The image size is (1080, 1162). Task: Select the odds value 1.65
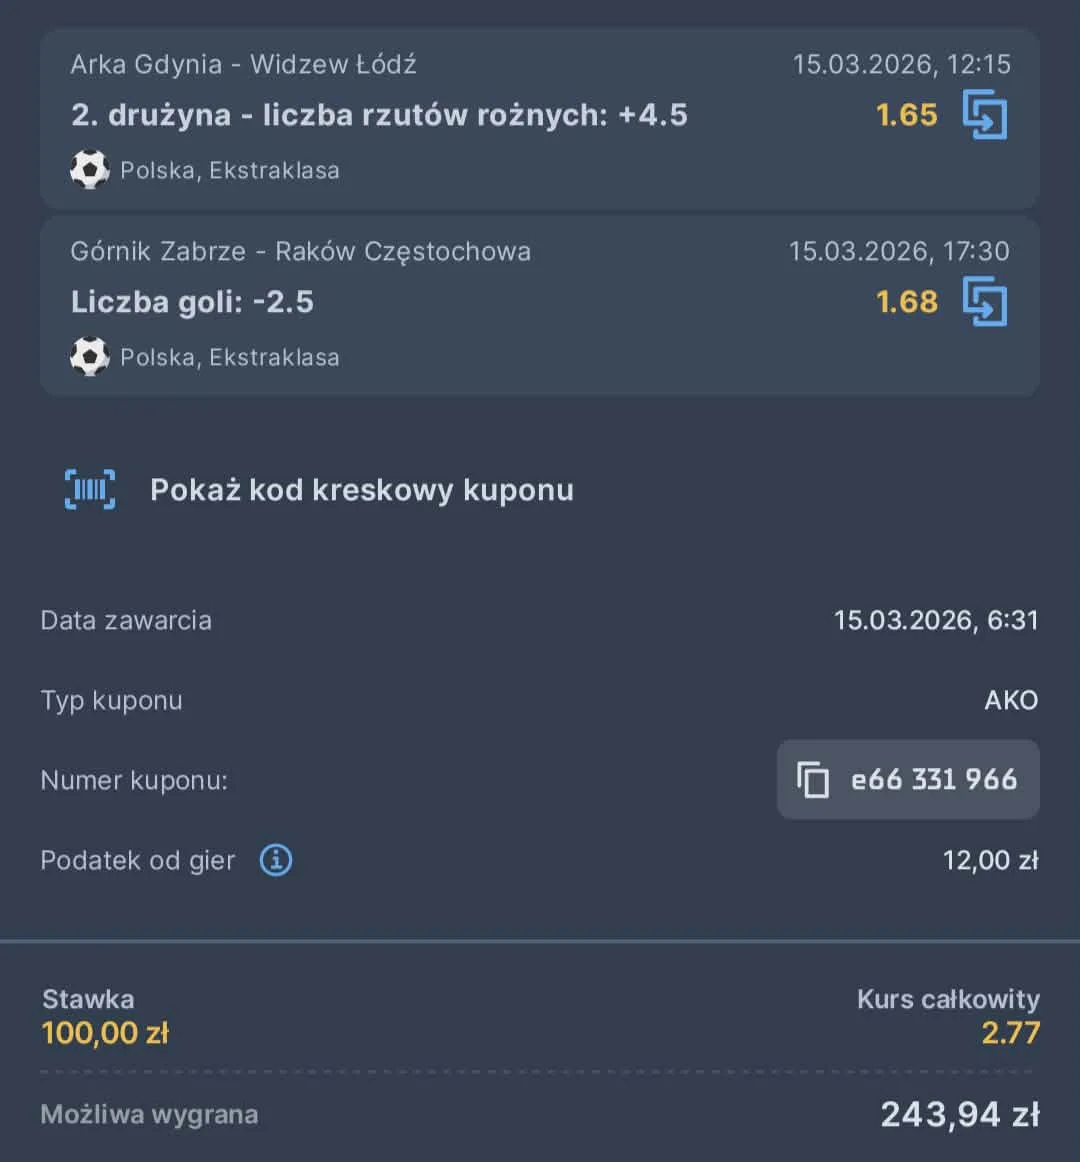905,114
